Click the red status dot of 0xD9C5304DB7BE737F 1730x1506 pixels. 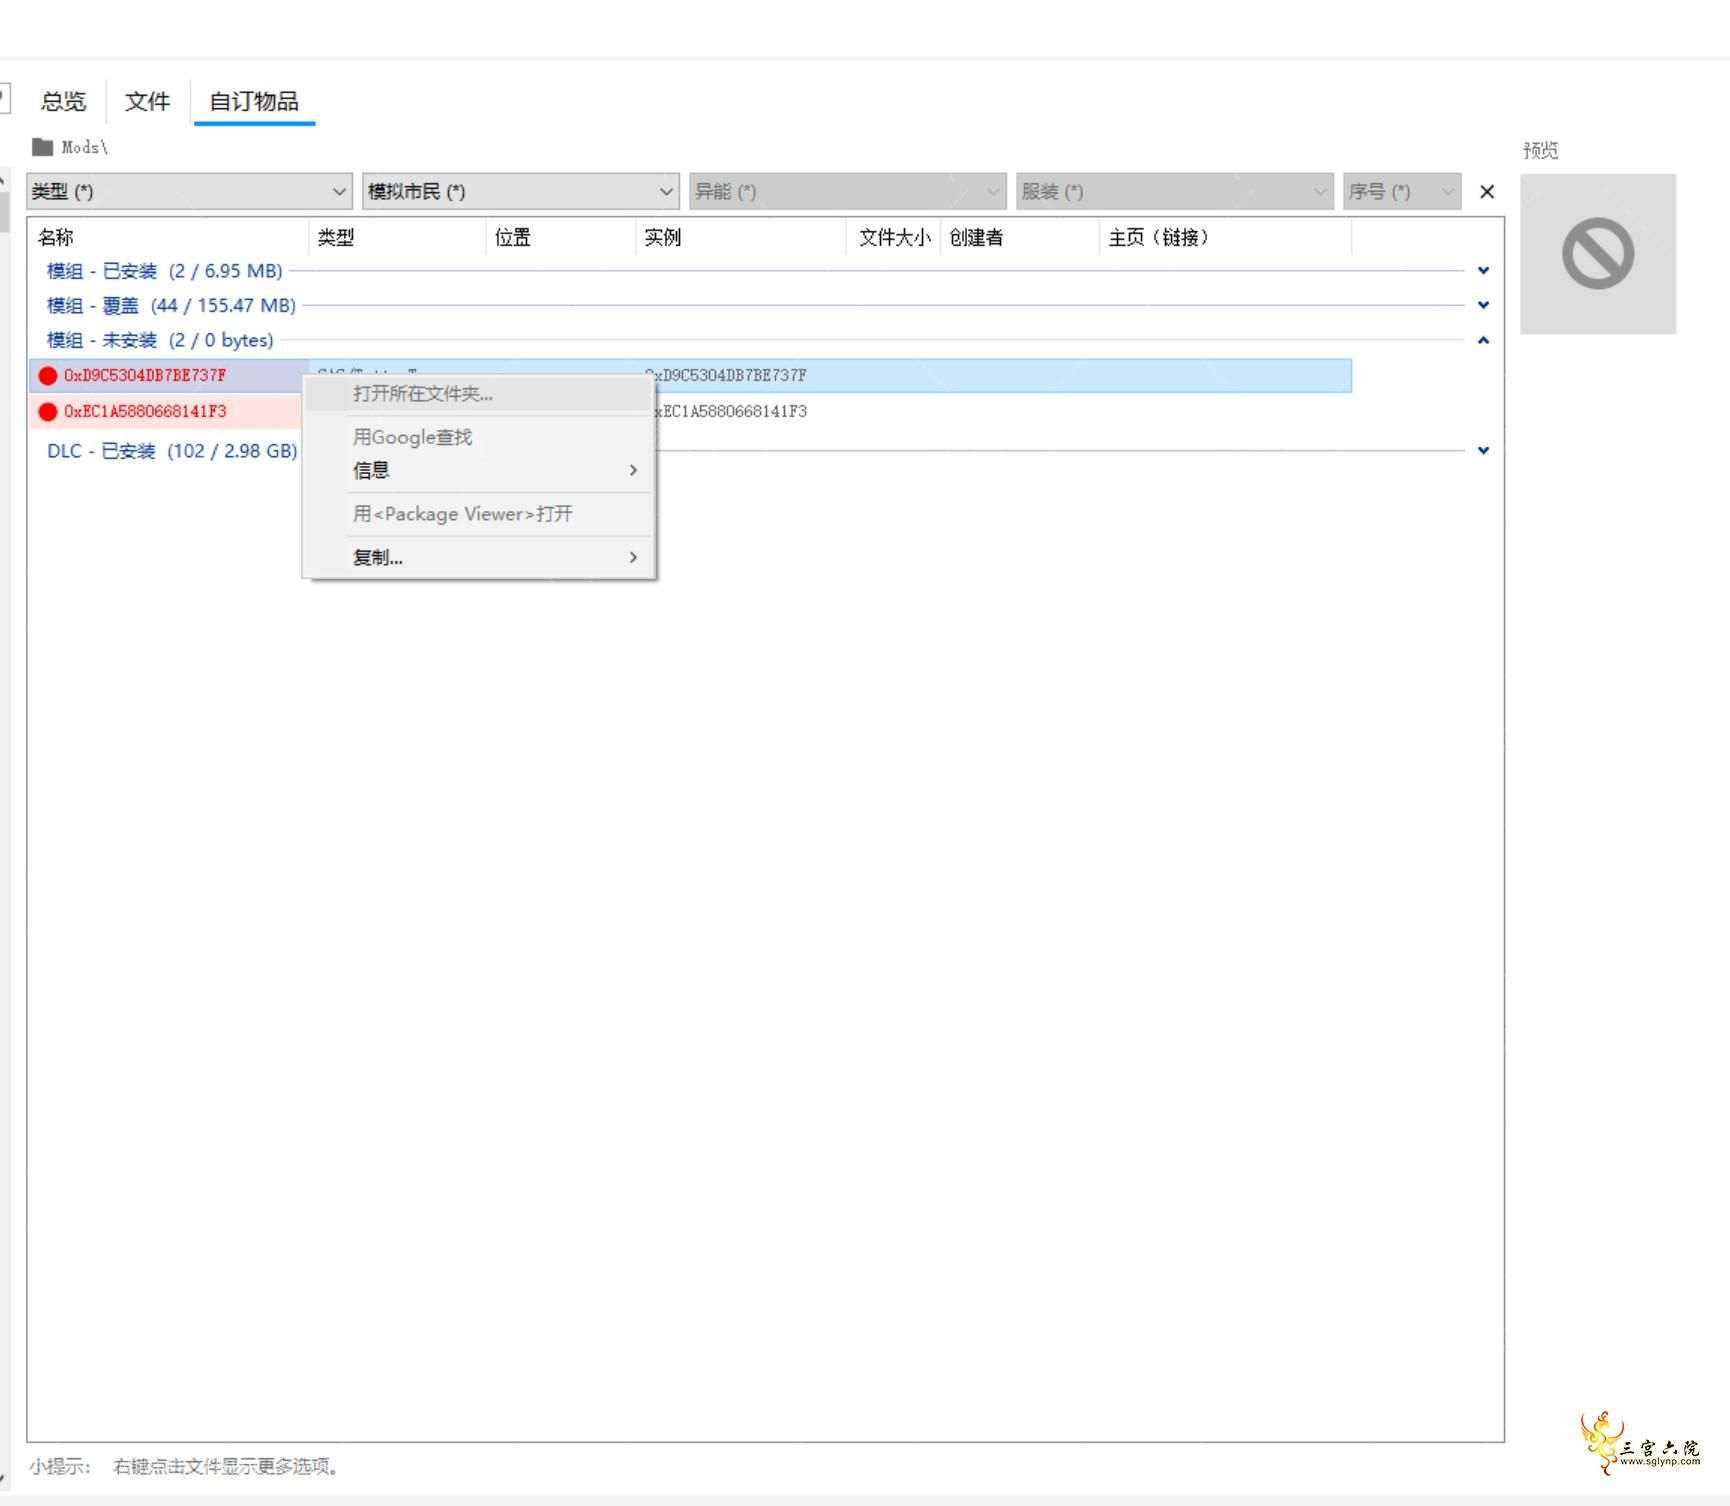(48, 376)
